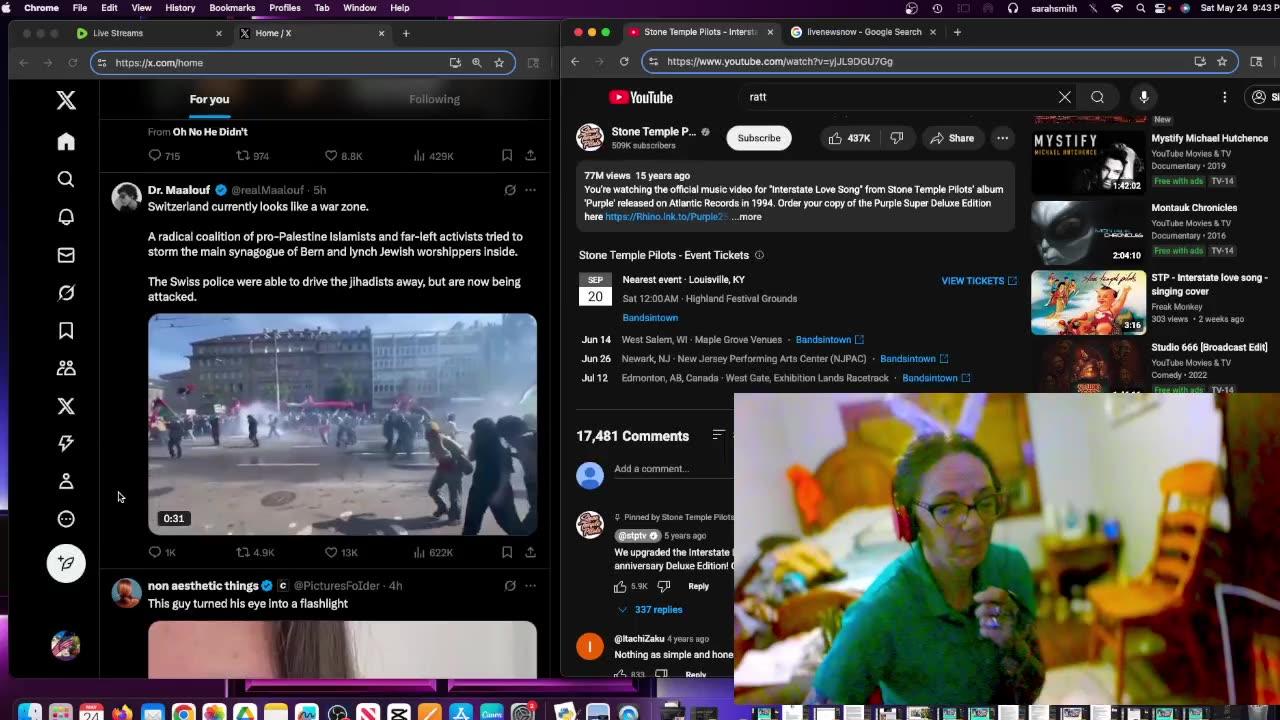
Task: Switch to For you tab
Action: point(209,99)
